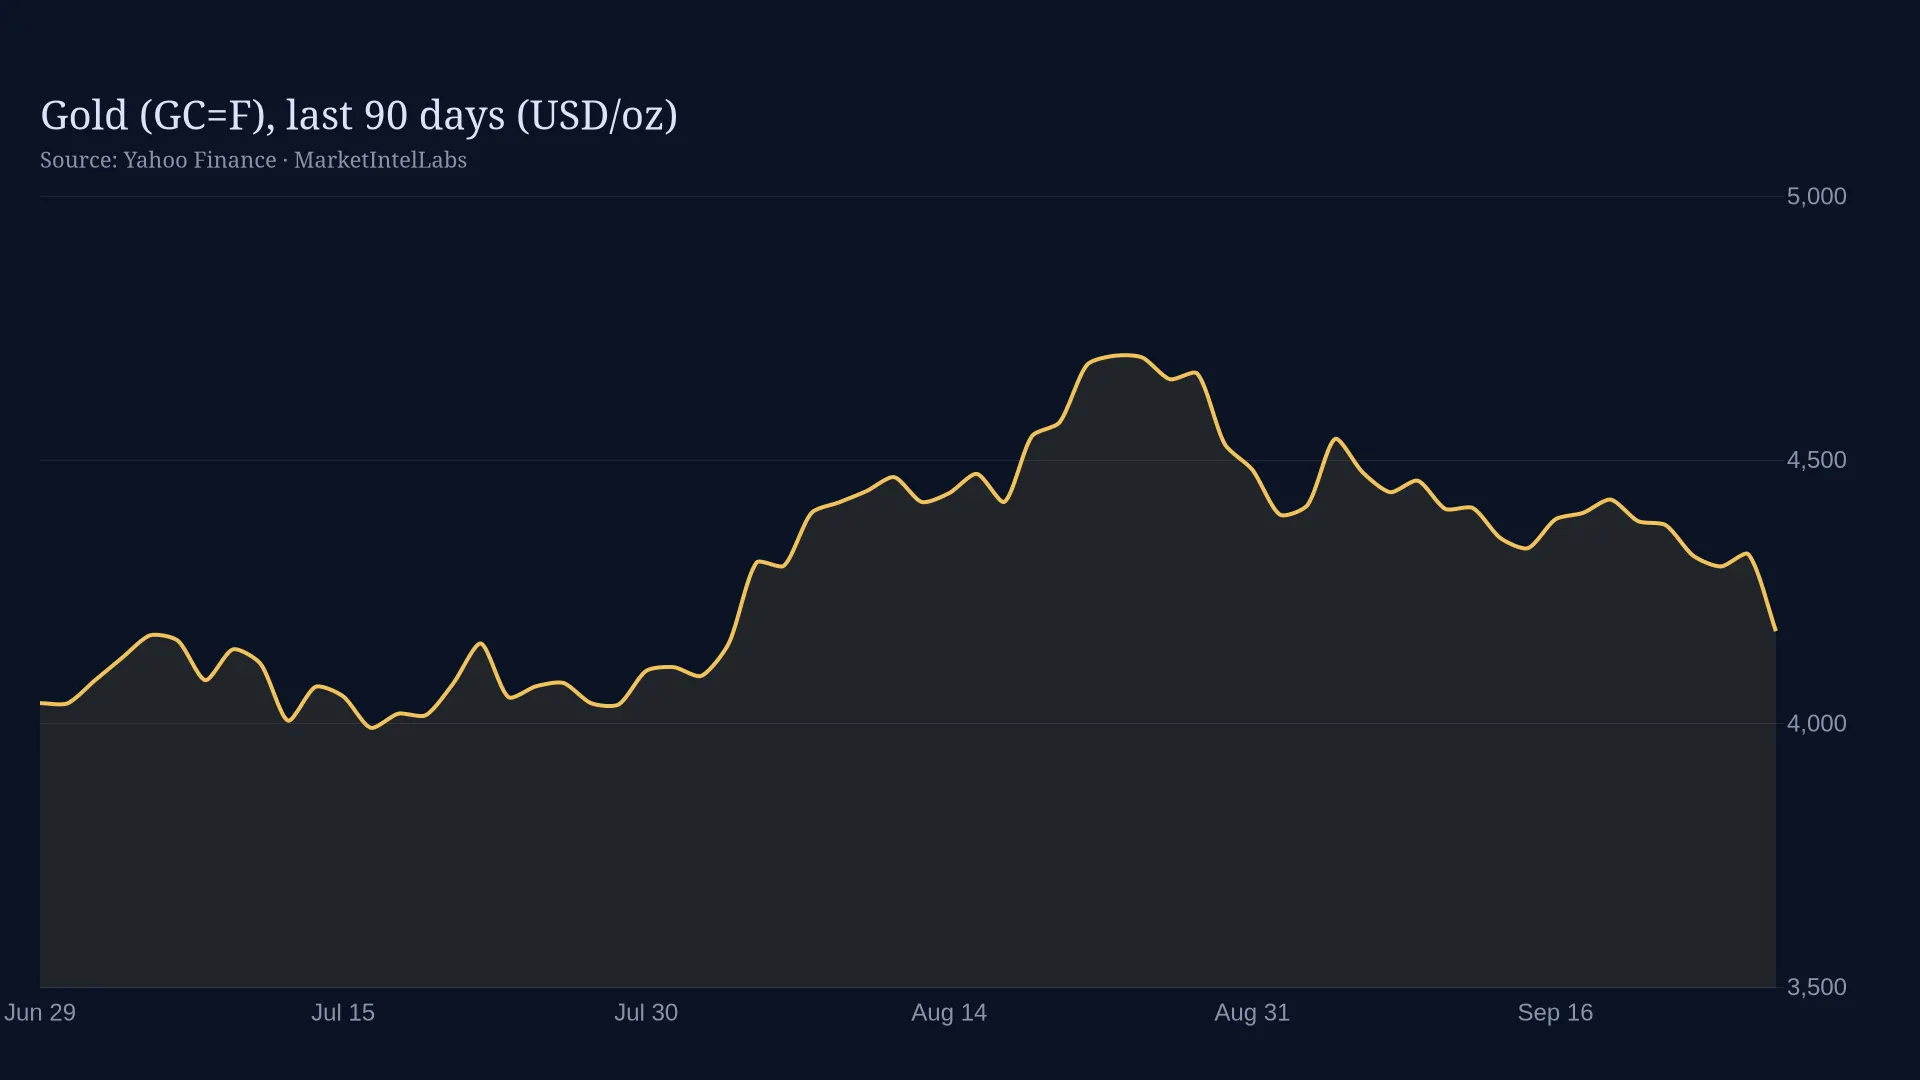Click the 5,000 y-axis label
This screenshot has width=1920, height=1080.
pos(1816,196)
